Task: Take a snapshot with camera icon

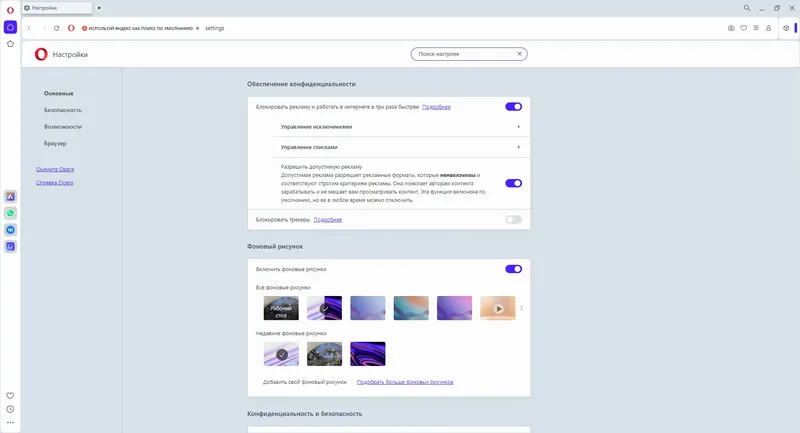Action: (731, 28)
